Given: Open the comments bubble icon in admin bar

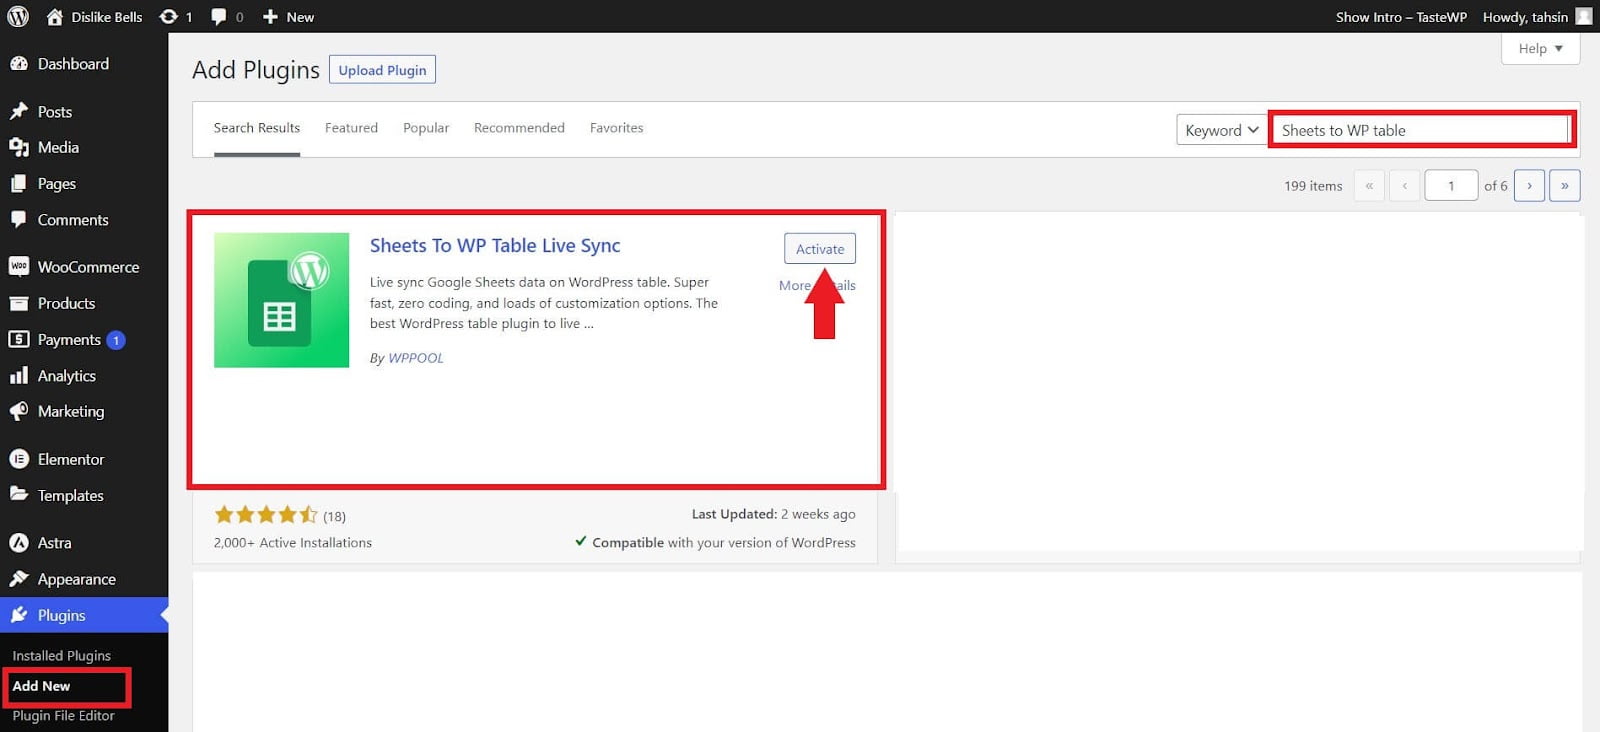Looking at the screenshot, I should click(x=219, y=17).
